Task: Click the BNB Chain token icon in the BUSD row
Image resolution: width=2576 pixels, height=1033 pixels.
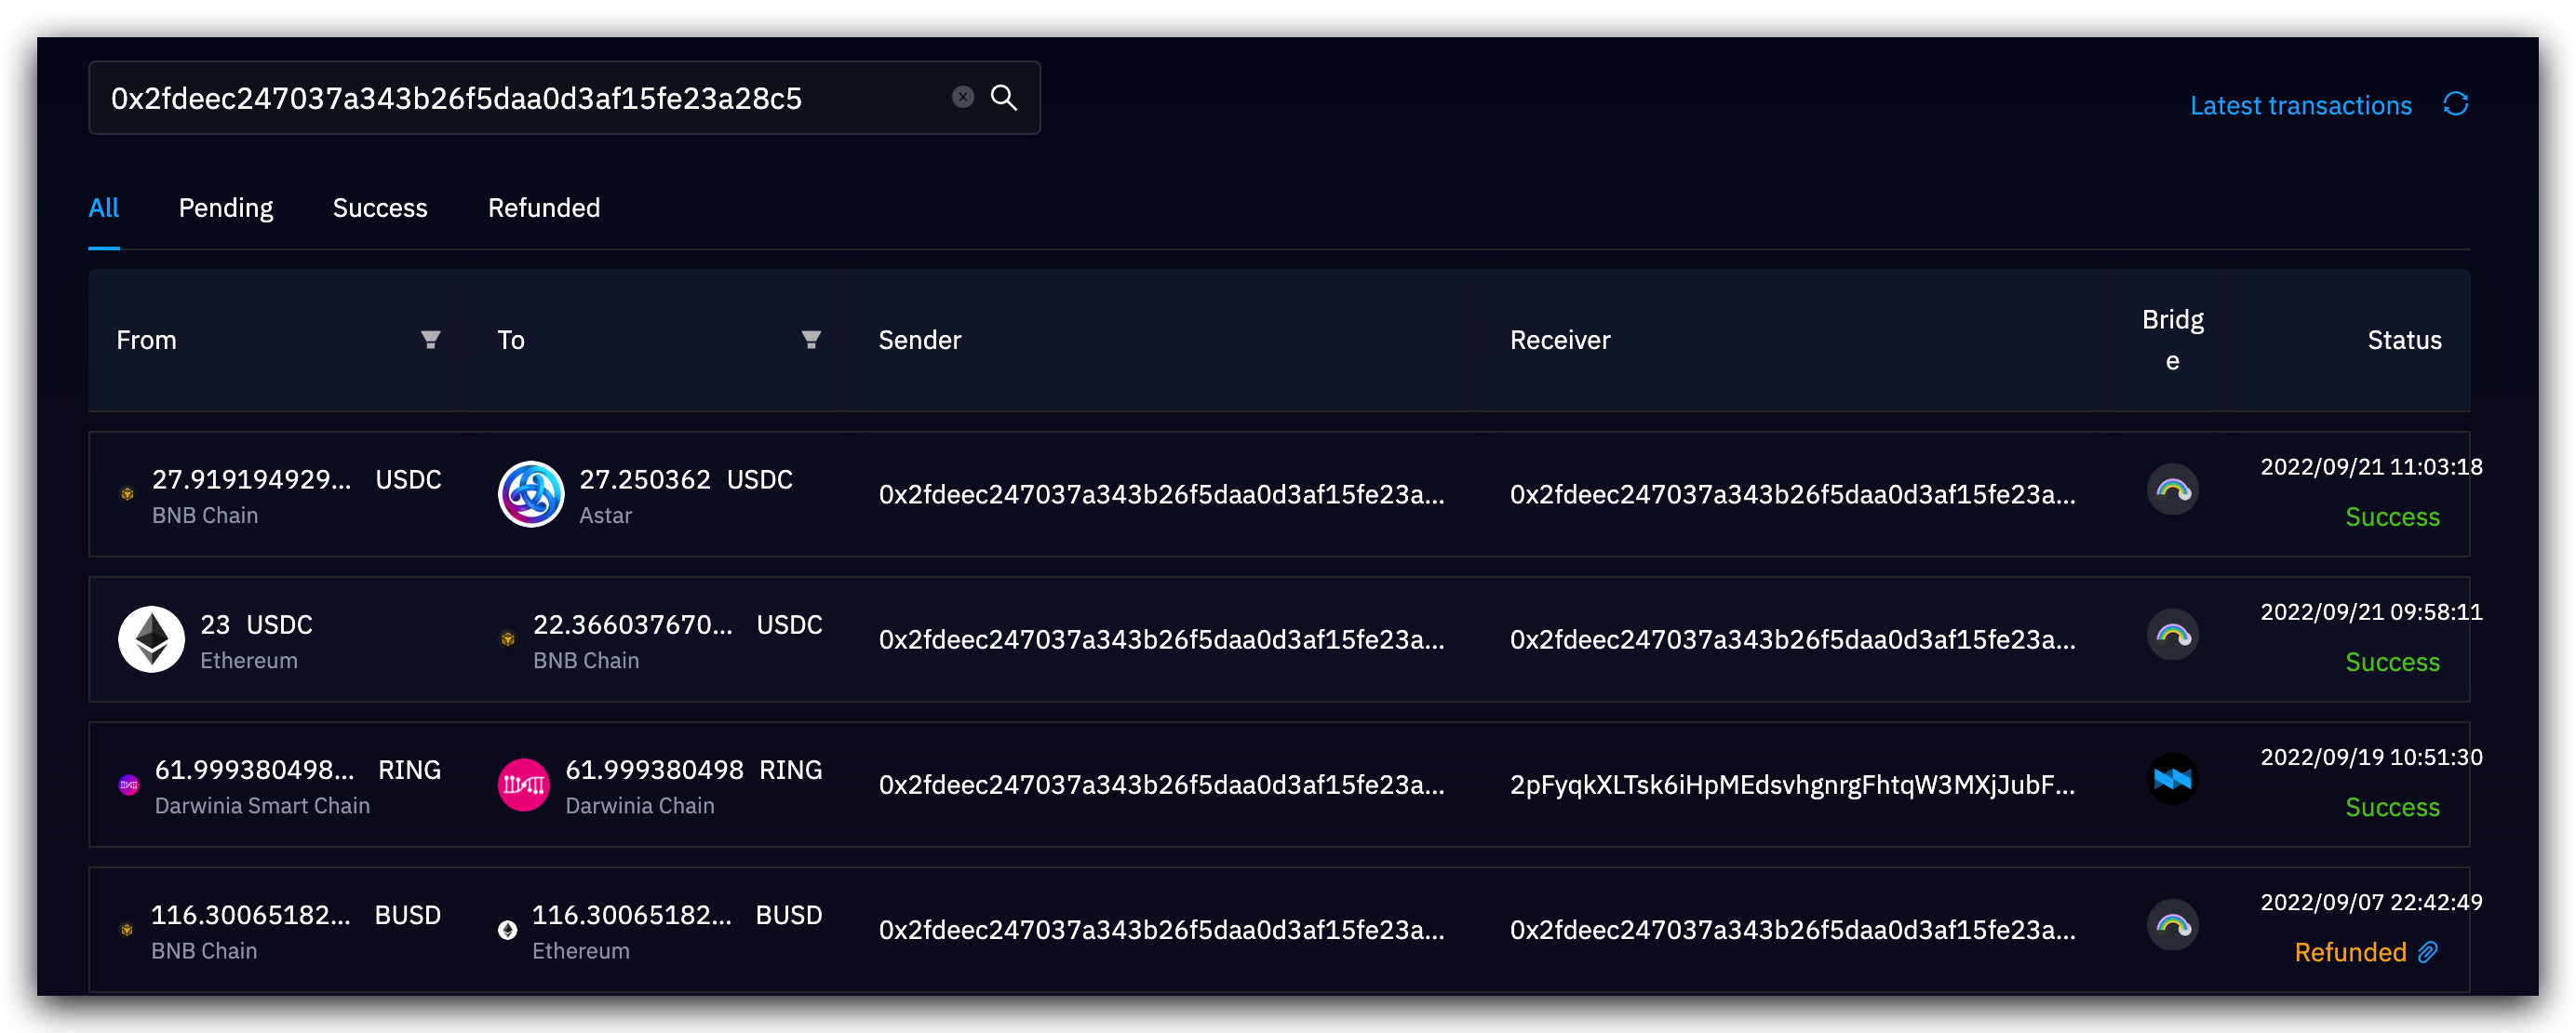Action: [x=127, y=928]
